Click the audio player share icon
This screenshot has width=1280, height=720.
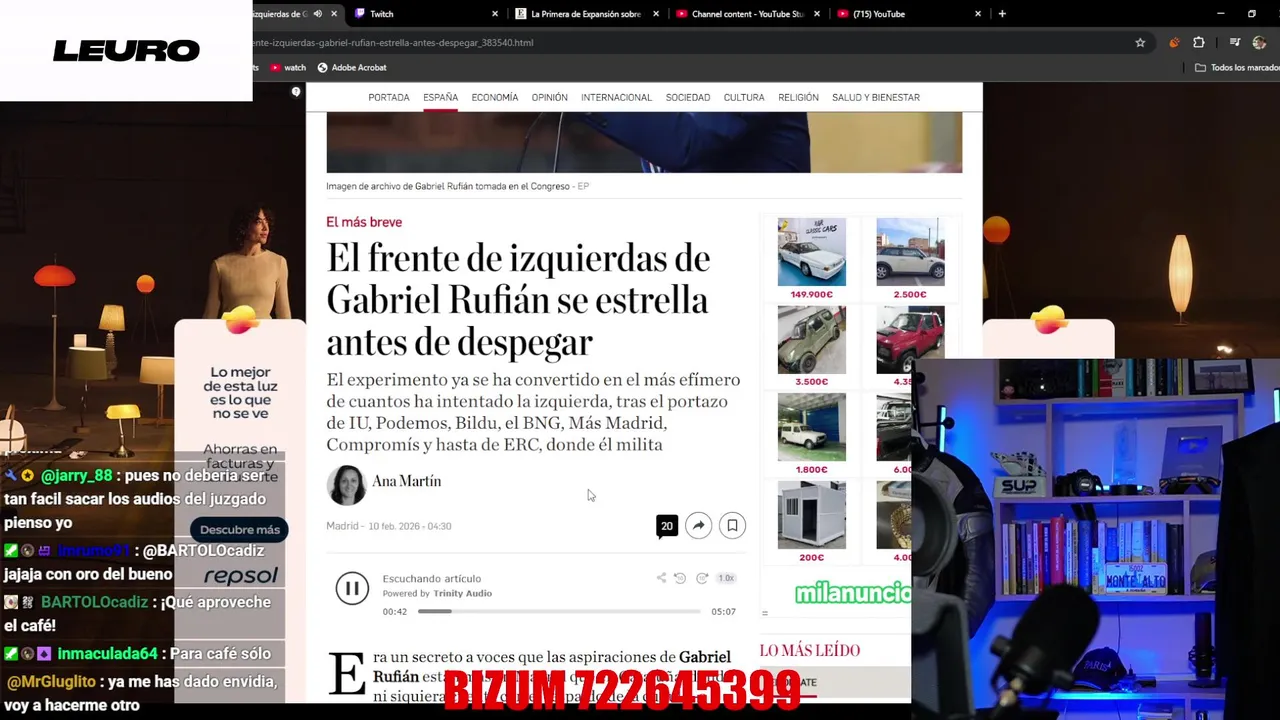pos(661,578)
